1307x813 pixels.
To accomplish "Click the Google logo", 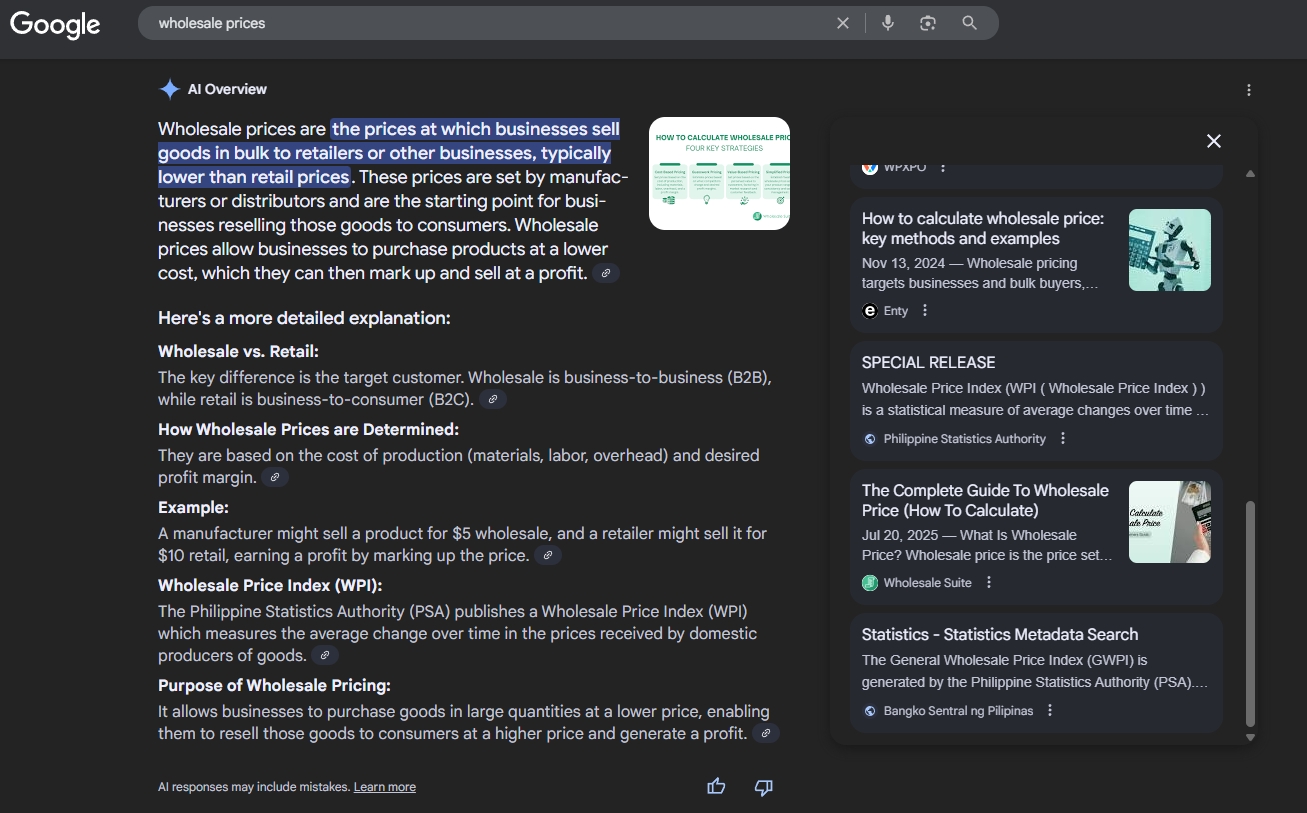I will [x=55, y=24].
